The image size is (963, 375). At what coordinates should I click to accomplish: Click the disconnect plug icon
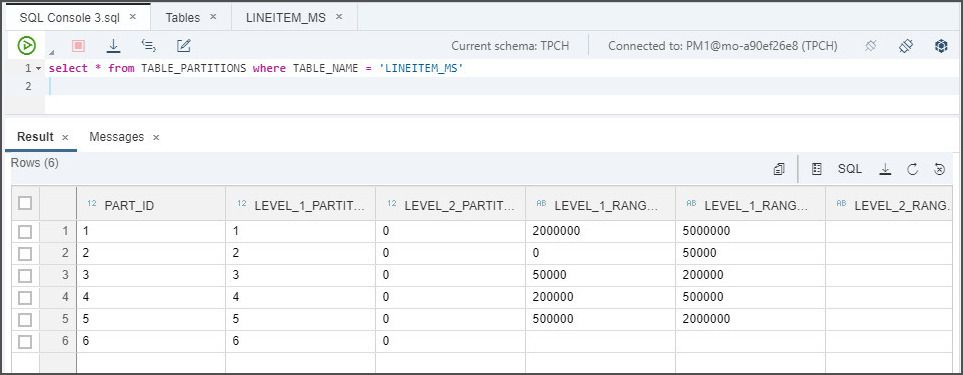click(870, 45)
